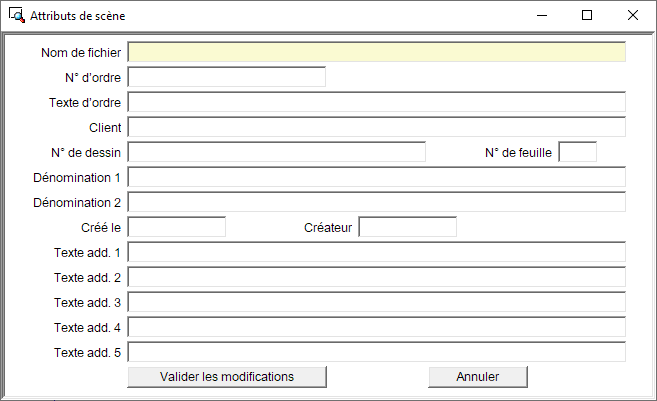
Task: Click into the Texte add. 3 field
Action: pos(376,302)
